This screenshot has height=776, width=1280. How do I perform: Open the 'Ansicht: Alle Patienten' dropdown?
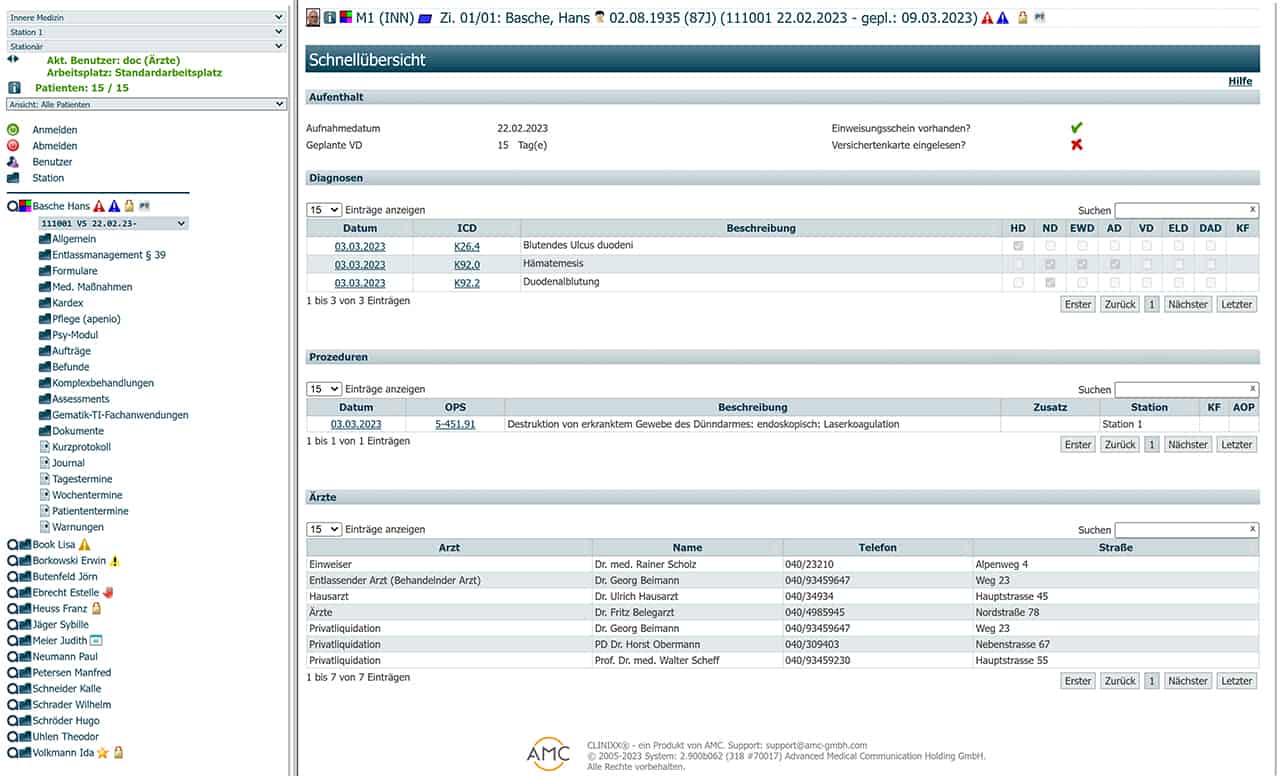click(146, 104)
